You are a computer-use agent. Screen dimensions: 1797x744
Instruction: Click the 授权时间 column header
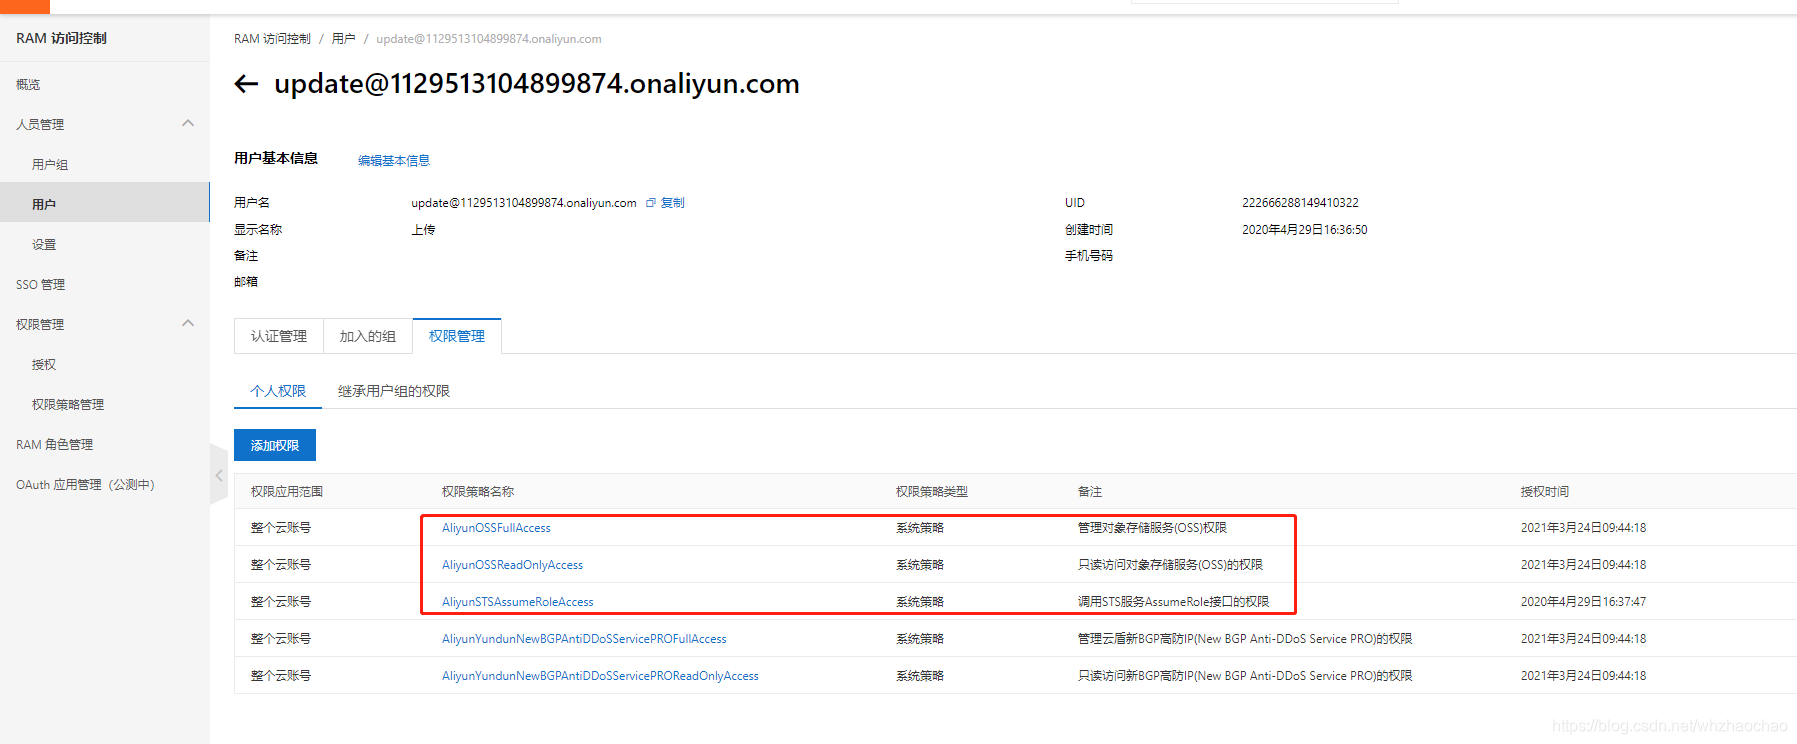[x=1545, y=492]
